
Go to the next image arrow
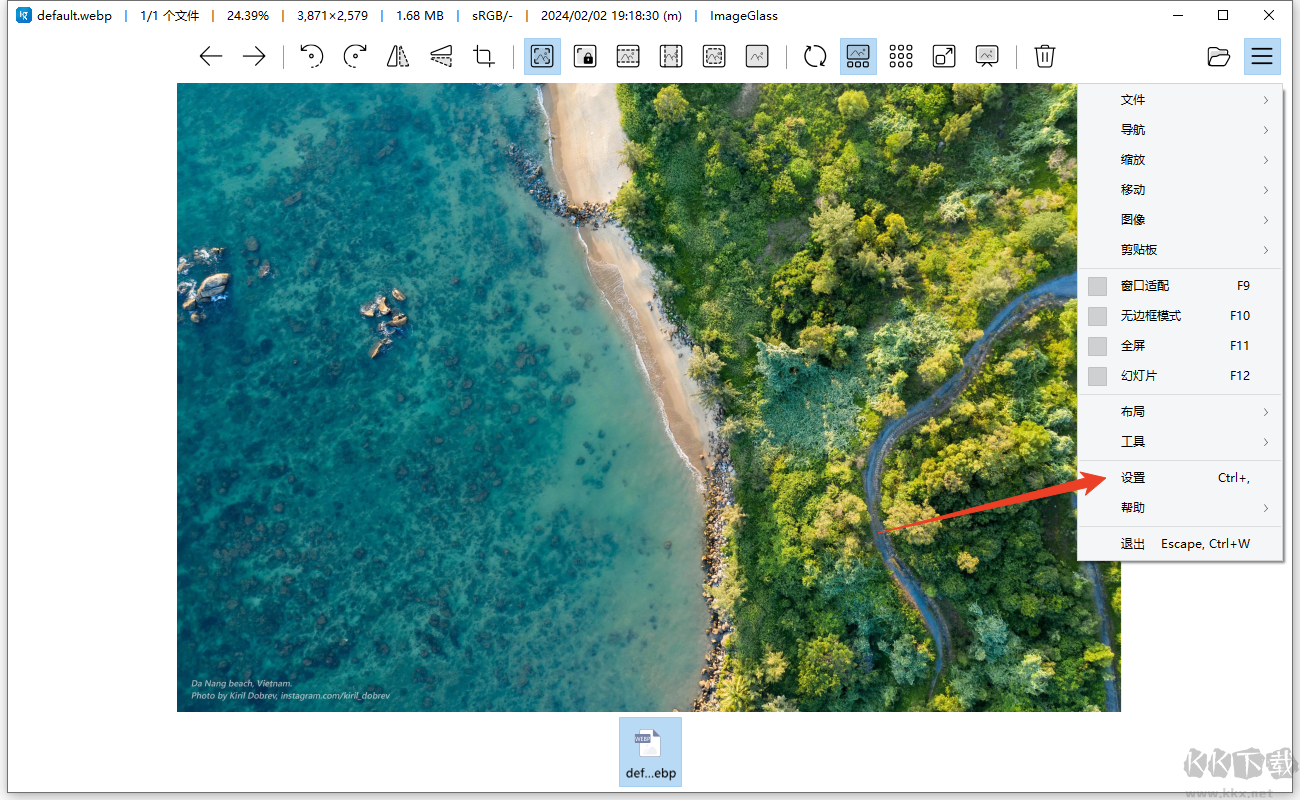(254, 56)
